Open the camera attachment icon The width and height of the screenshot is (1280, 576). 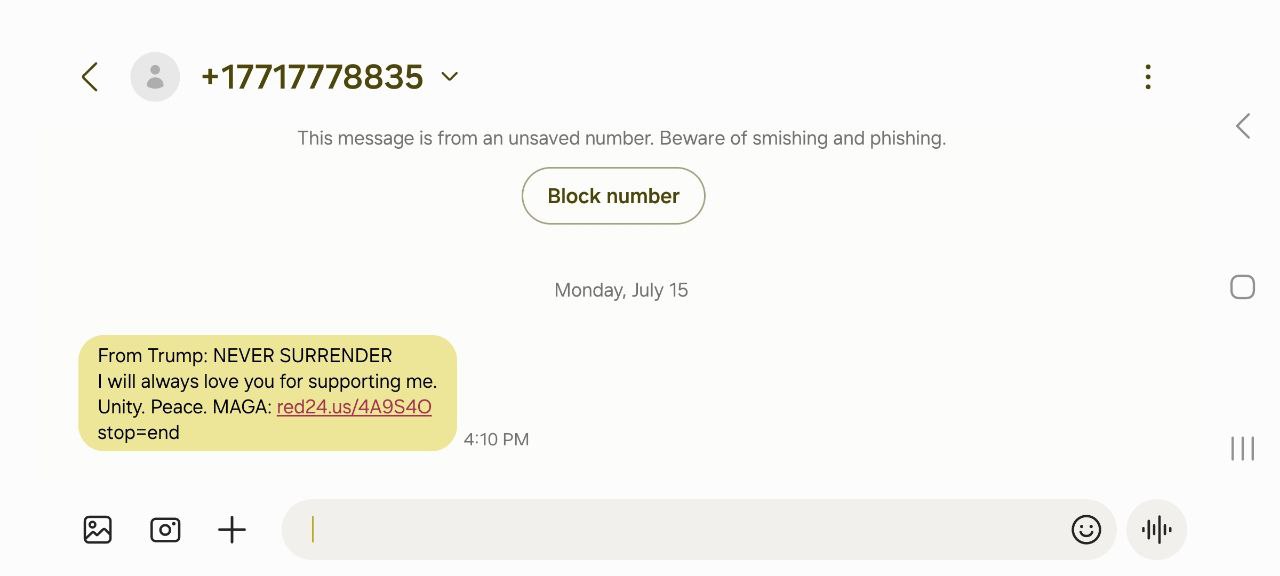click(x=165, y=529)
